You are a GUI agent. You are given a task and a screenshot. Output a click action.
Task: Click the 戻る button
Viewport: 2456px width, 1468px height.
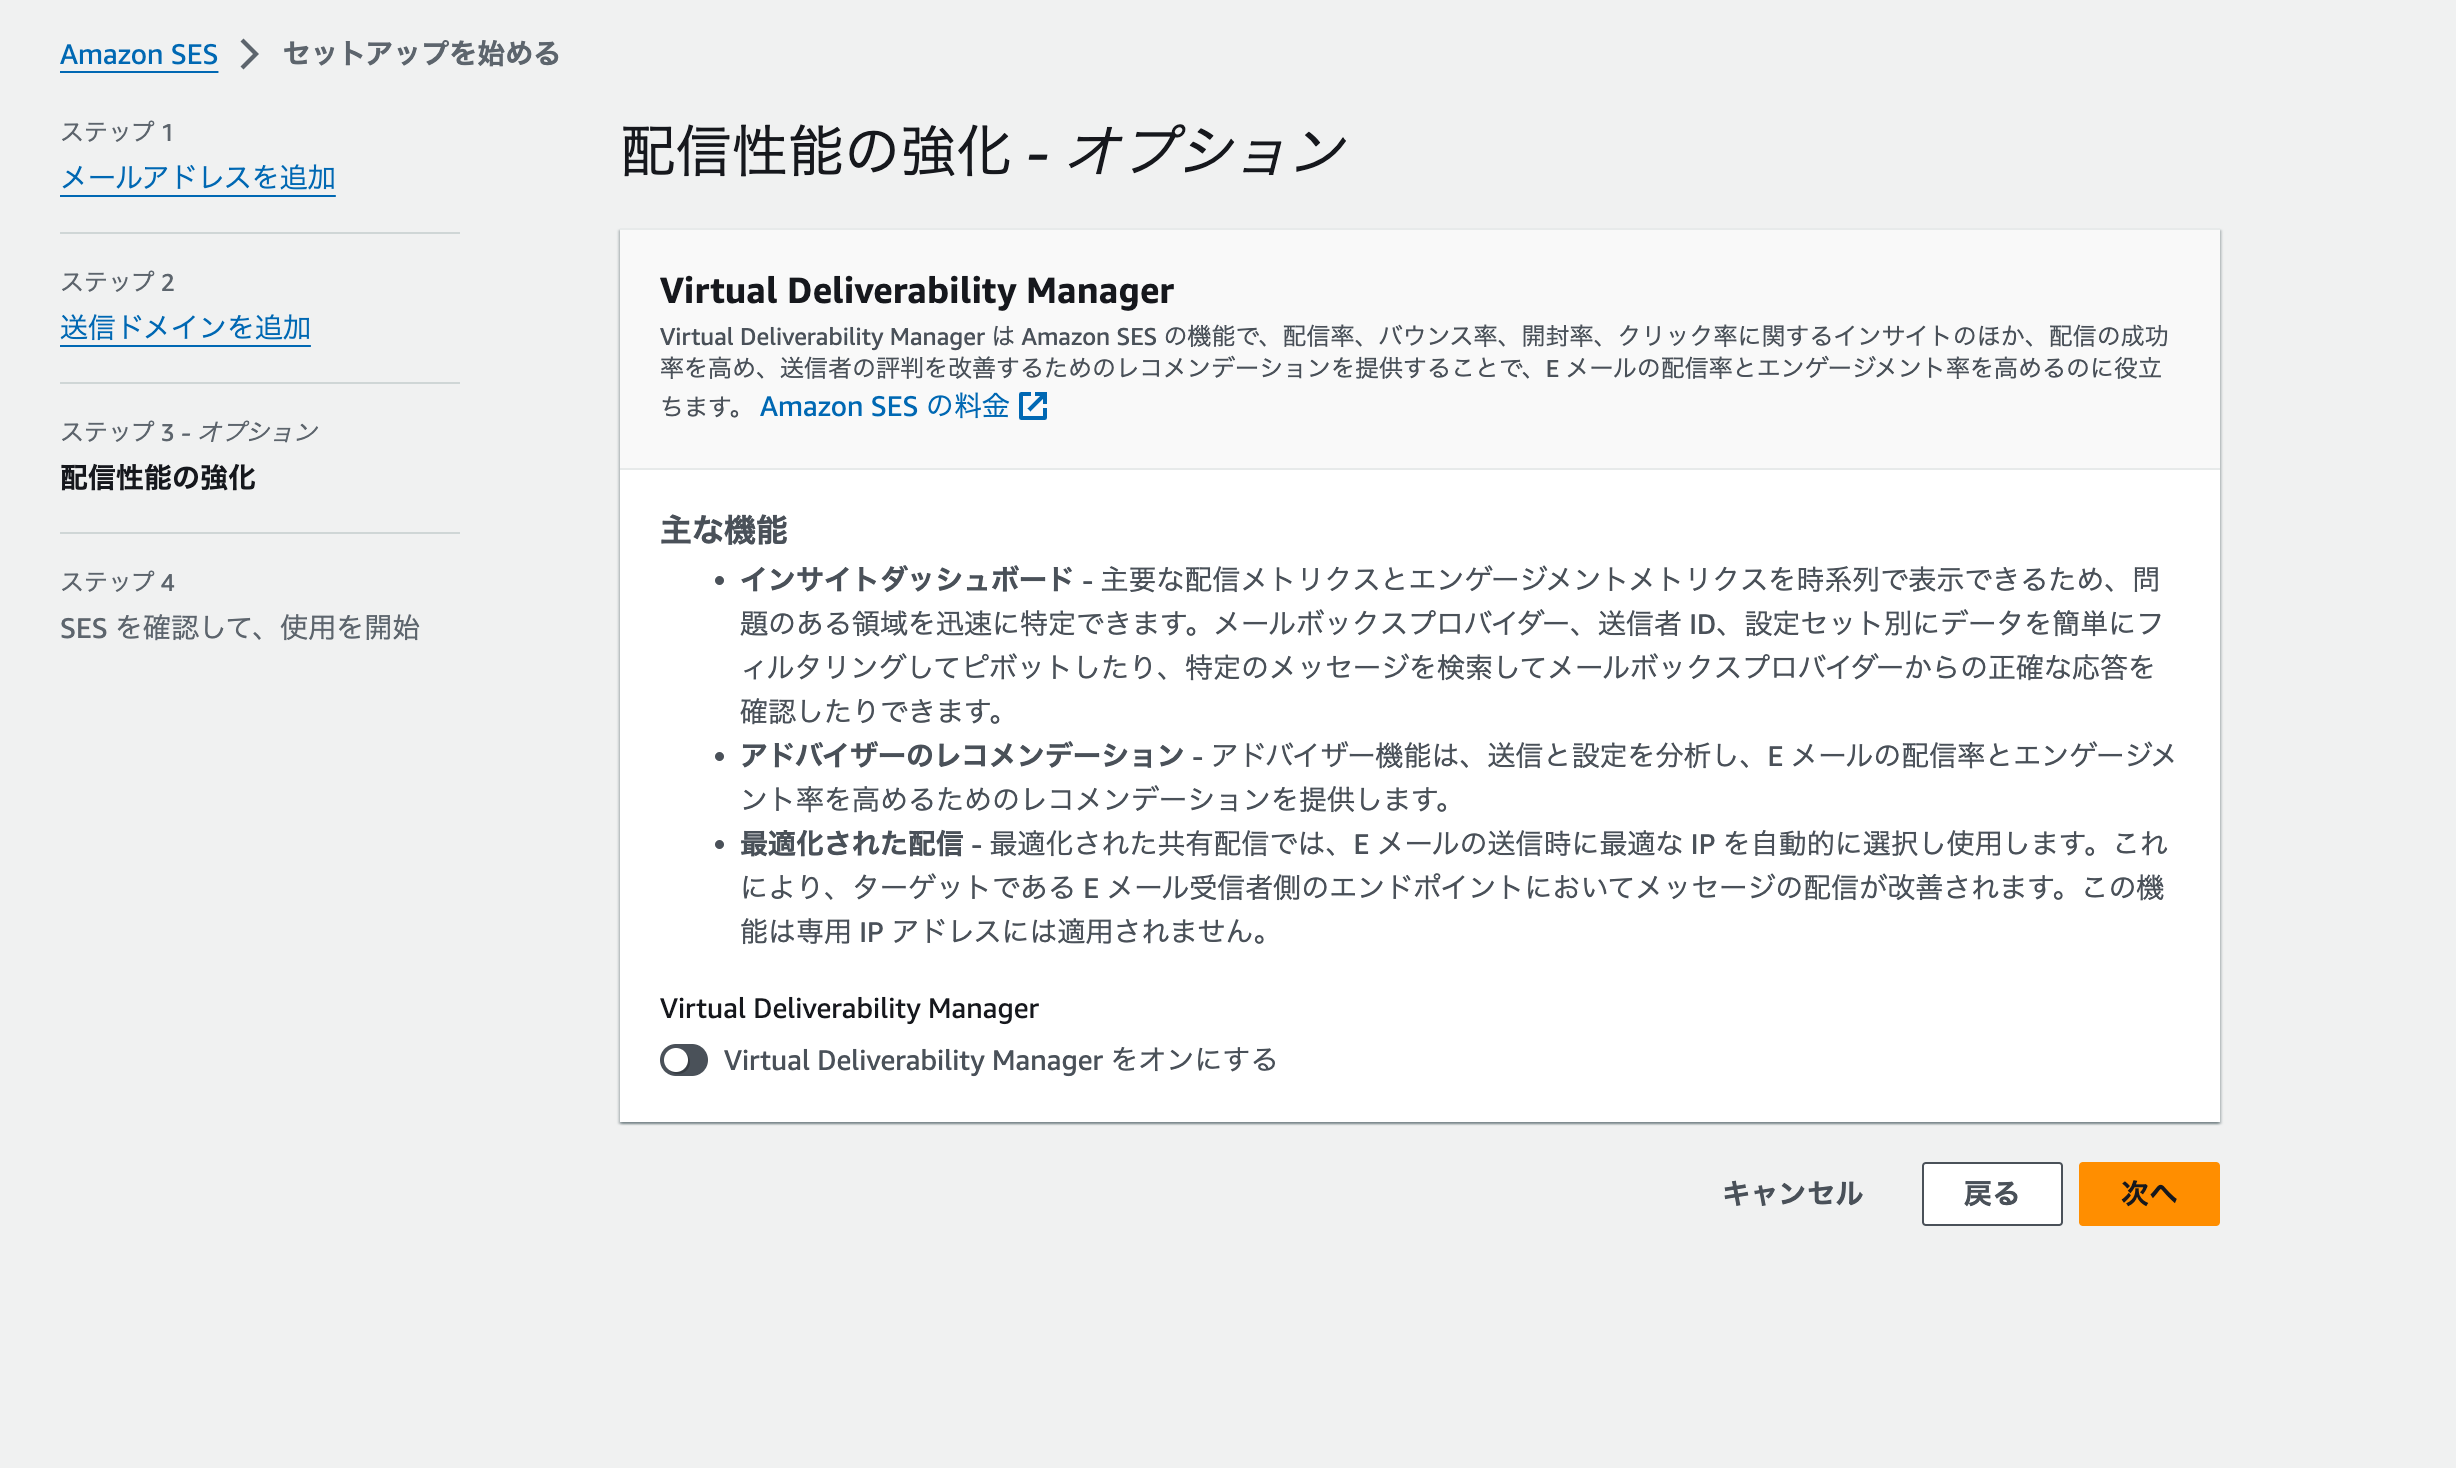(x=1992, y=1194)
